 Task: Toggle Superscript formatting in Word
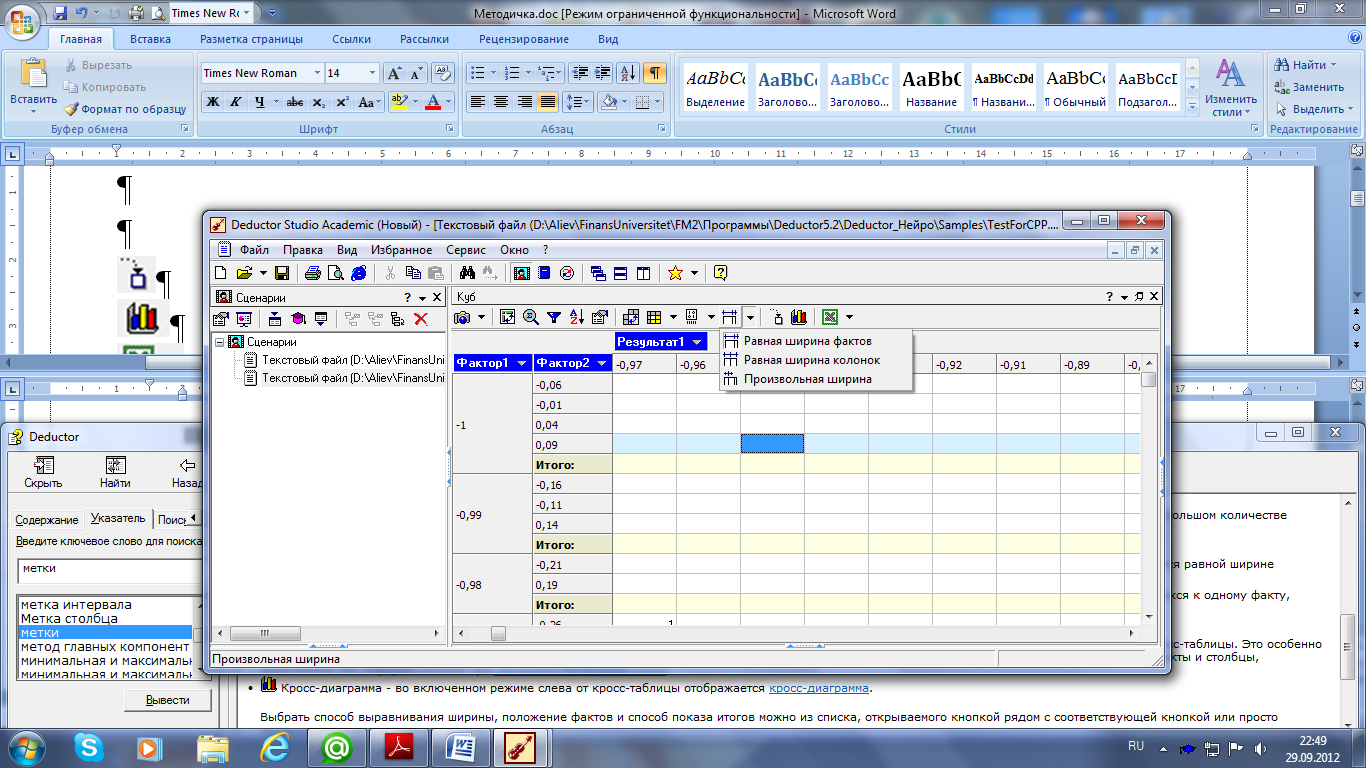click(x=342, y=102)
